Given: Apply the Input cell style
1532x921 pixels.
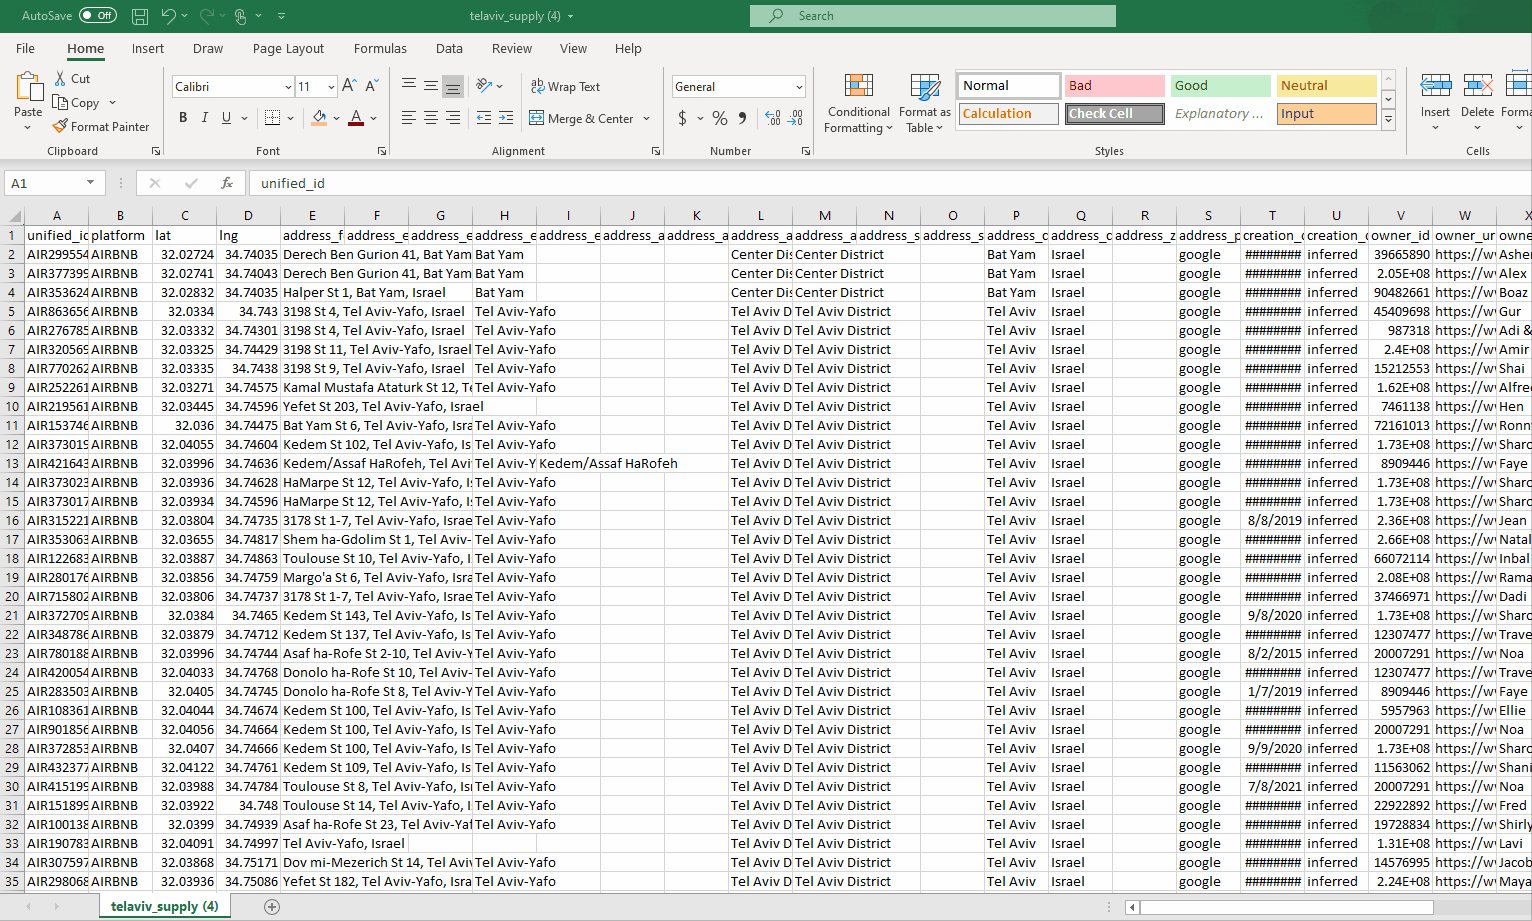Looking at the screenshot, I should (x=1327, y=114).
